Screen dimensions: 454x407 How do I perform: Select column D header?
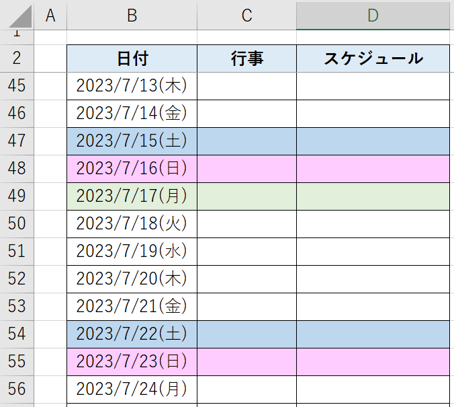click(373, 15)
